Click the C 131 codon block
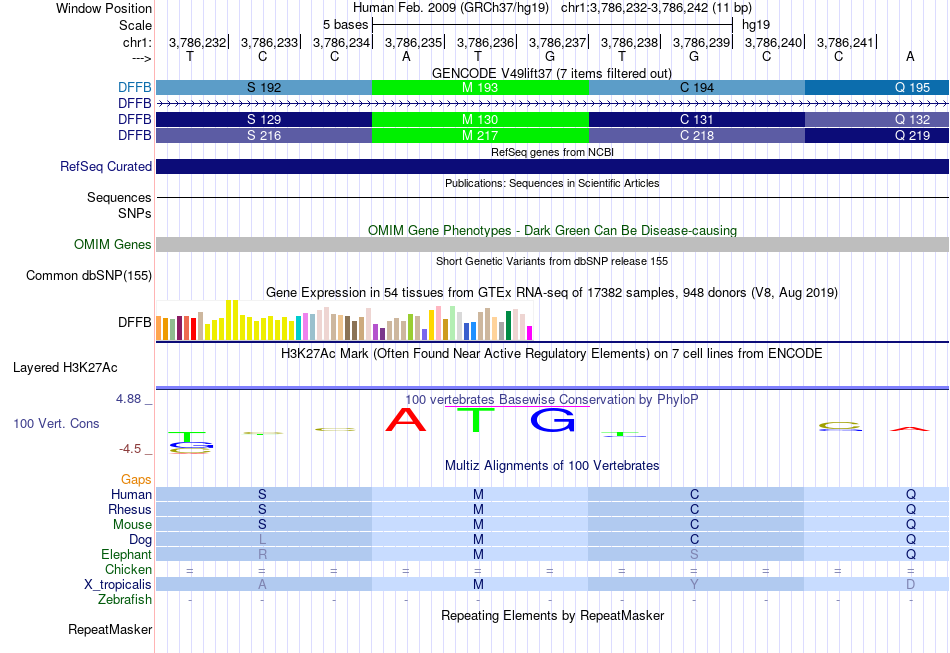Viewport: 950px width, 653px height. click(x=697, y=119)
